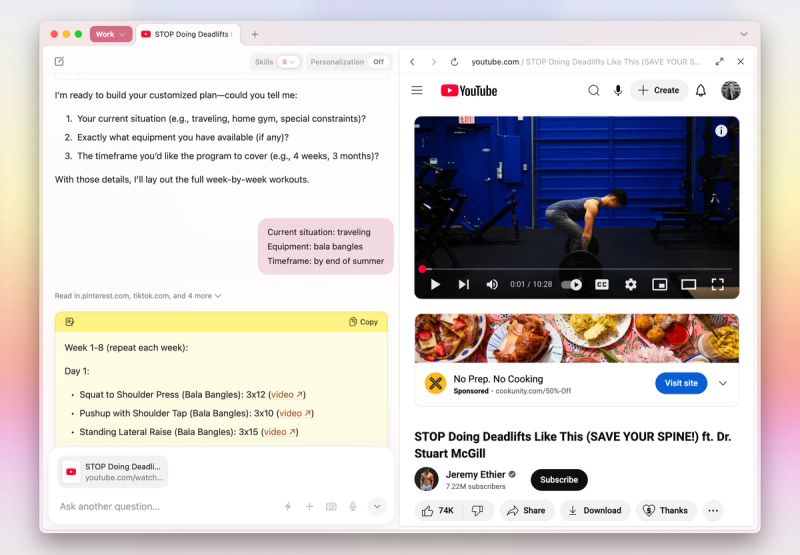
Task: Start voice input in chat box
Action: point(353,507)
